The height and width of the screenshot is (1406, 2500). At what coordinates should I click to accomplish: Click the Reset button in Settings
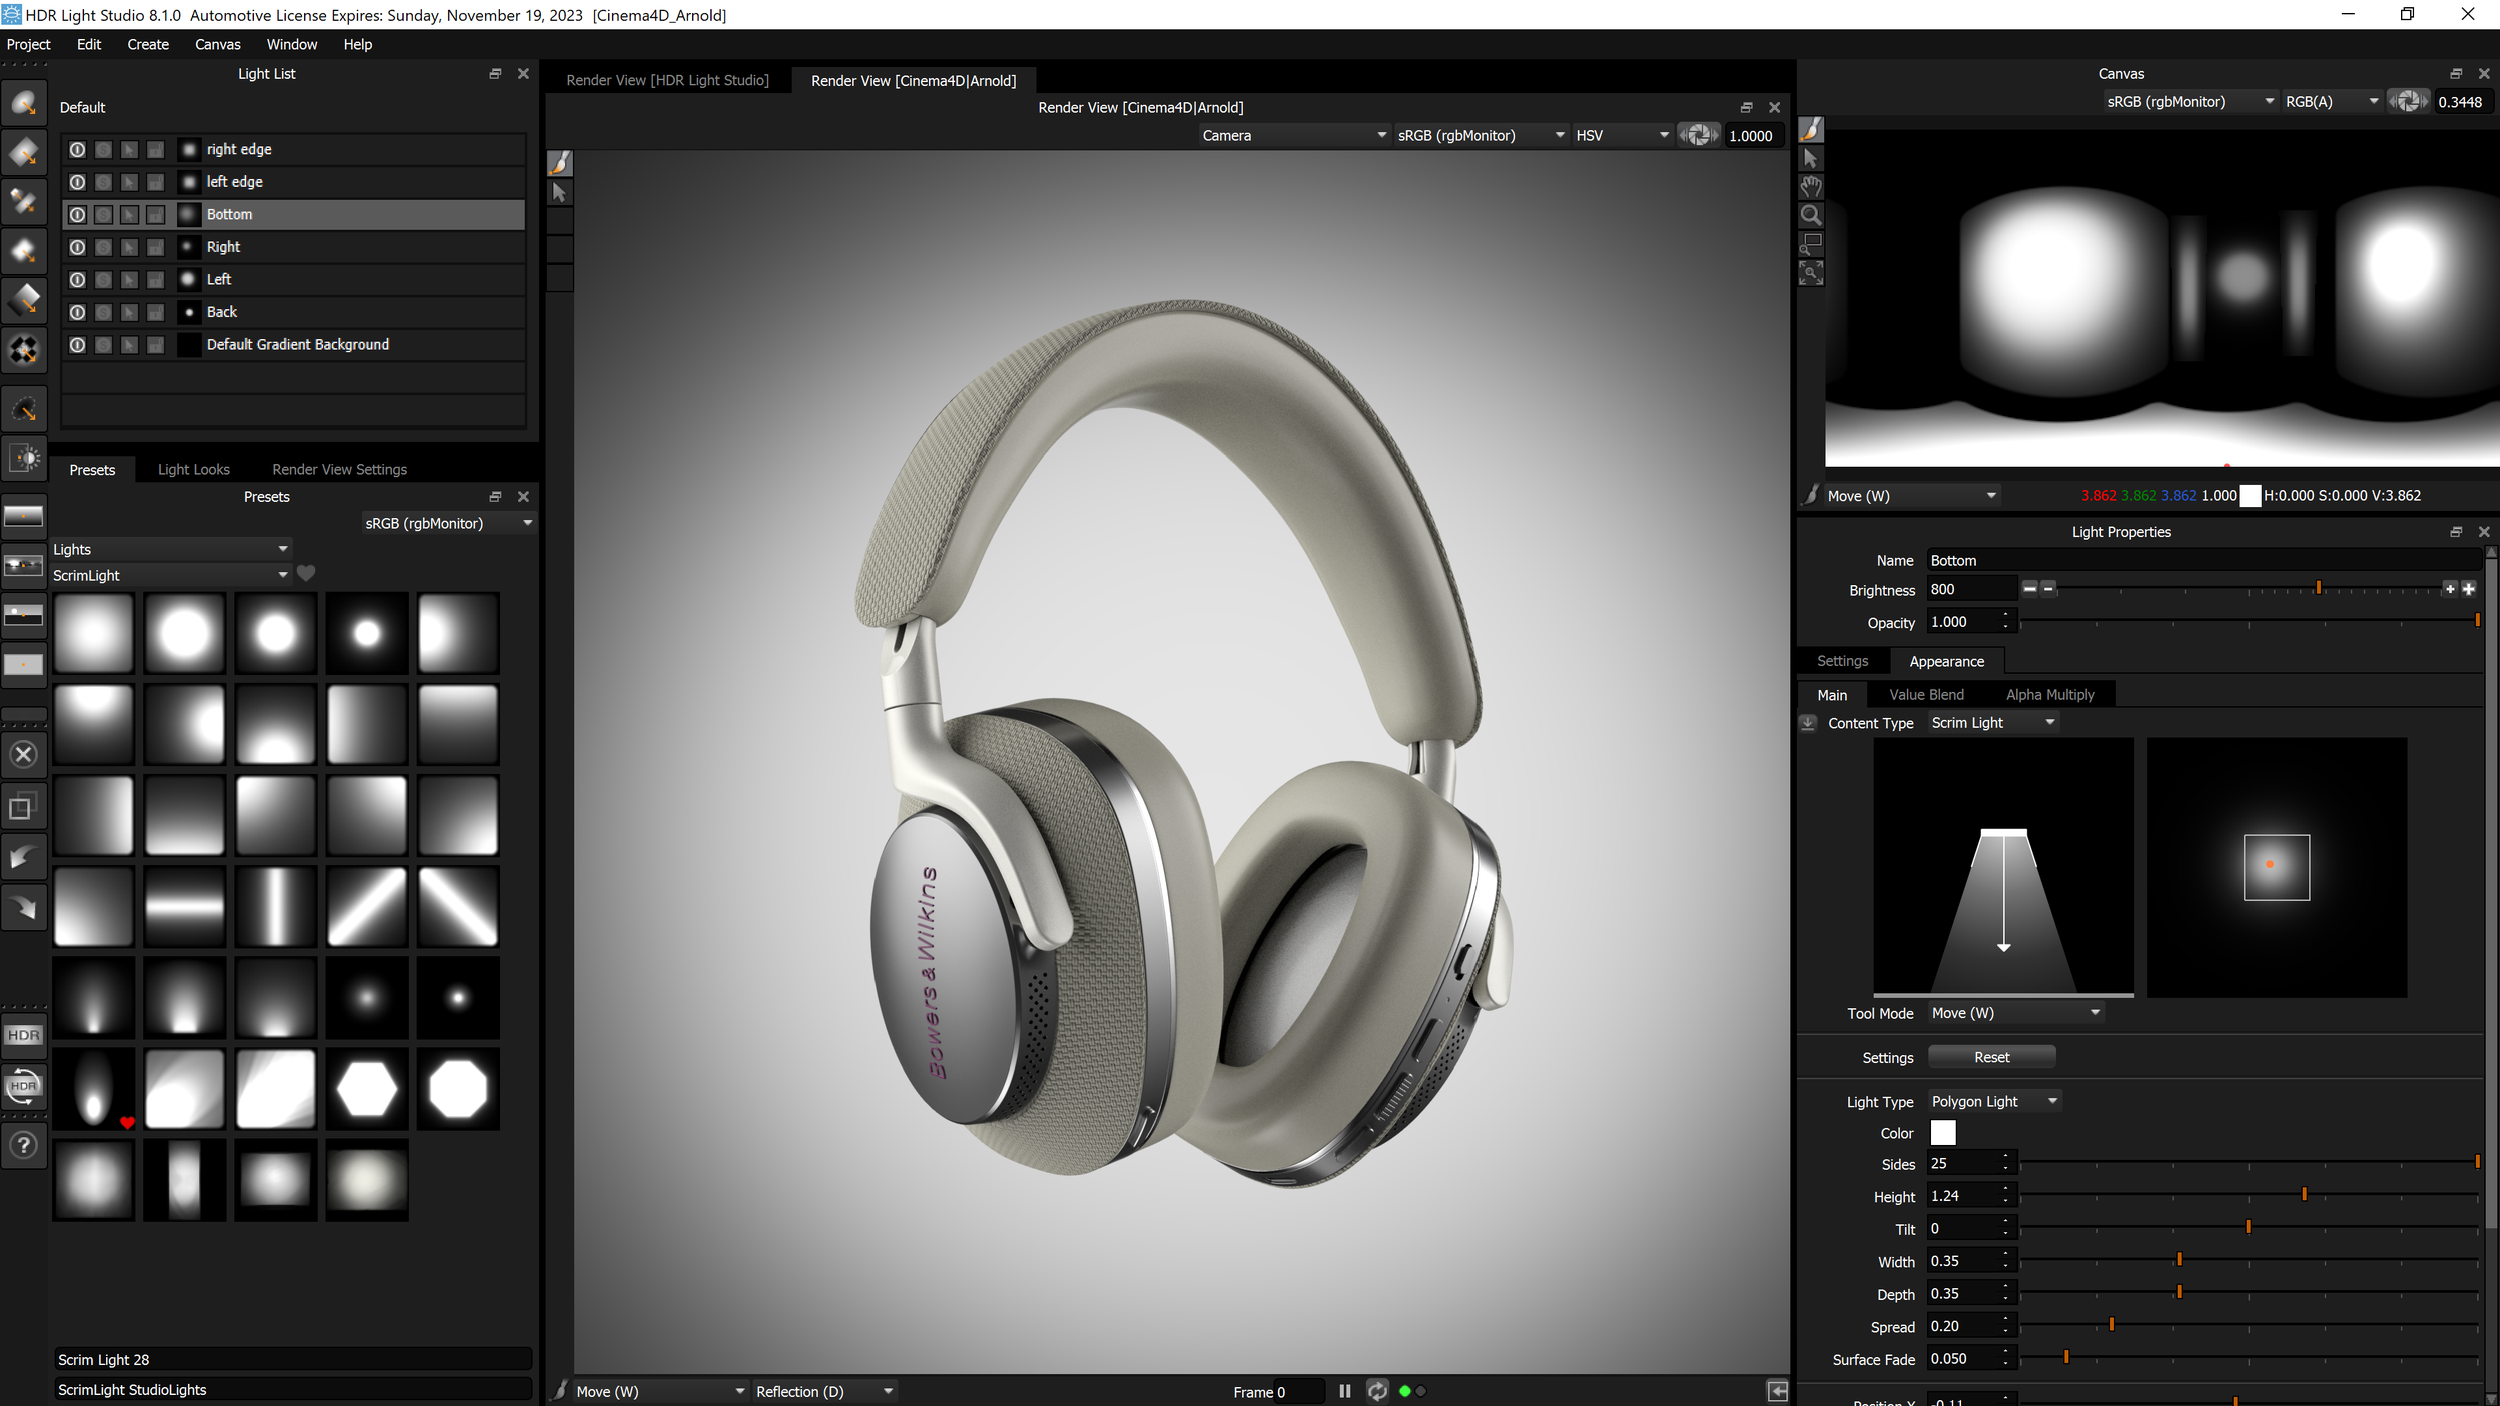(1990, 1056)
